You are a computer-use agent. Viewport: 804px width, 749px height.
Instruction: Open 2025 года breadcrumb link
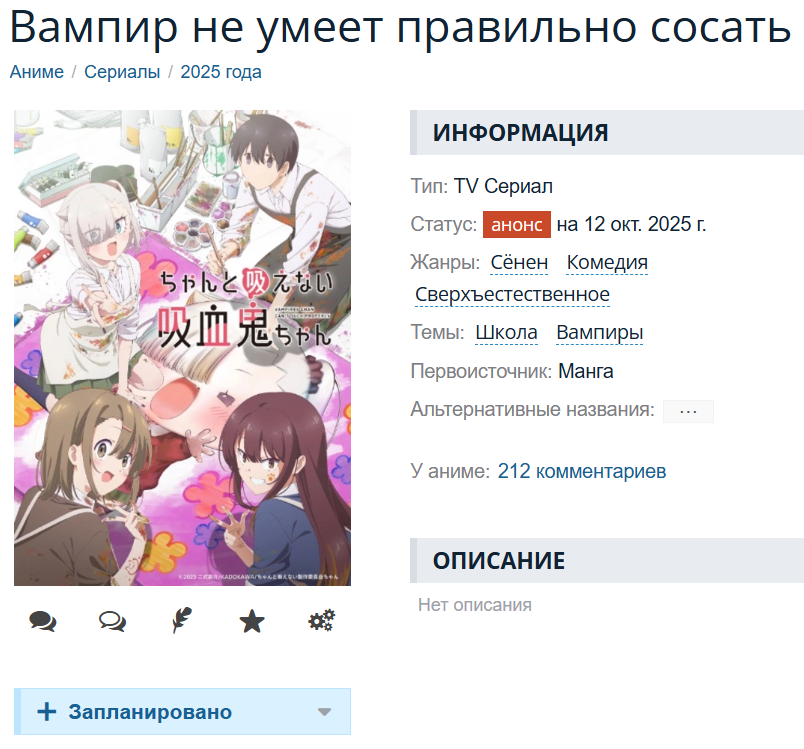pos(221,72)
